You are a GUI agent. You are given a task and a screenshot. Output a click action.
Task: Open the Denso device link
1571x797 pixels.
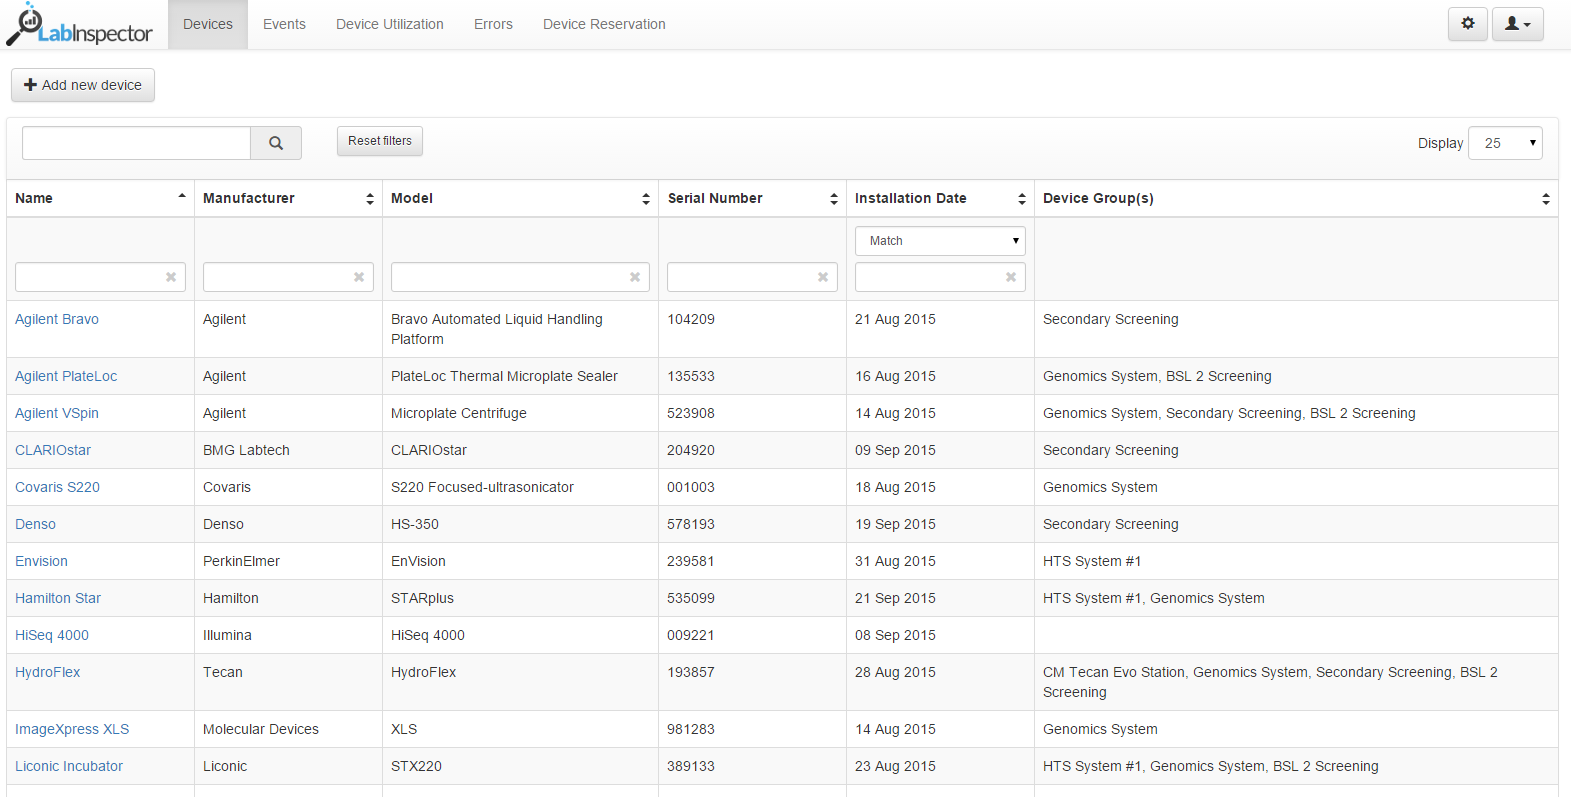tap(35, 524)
